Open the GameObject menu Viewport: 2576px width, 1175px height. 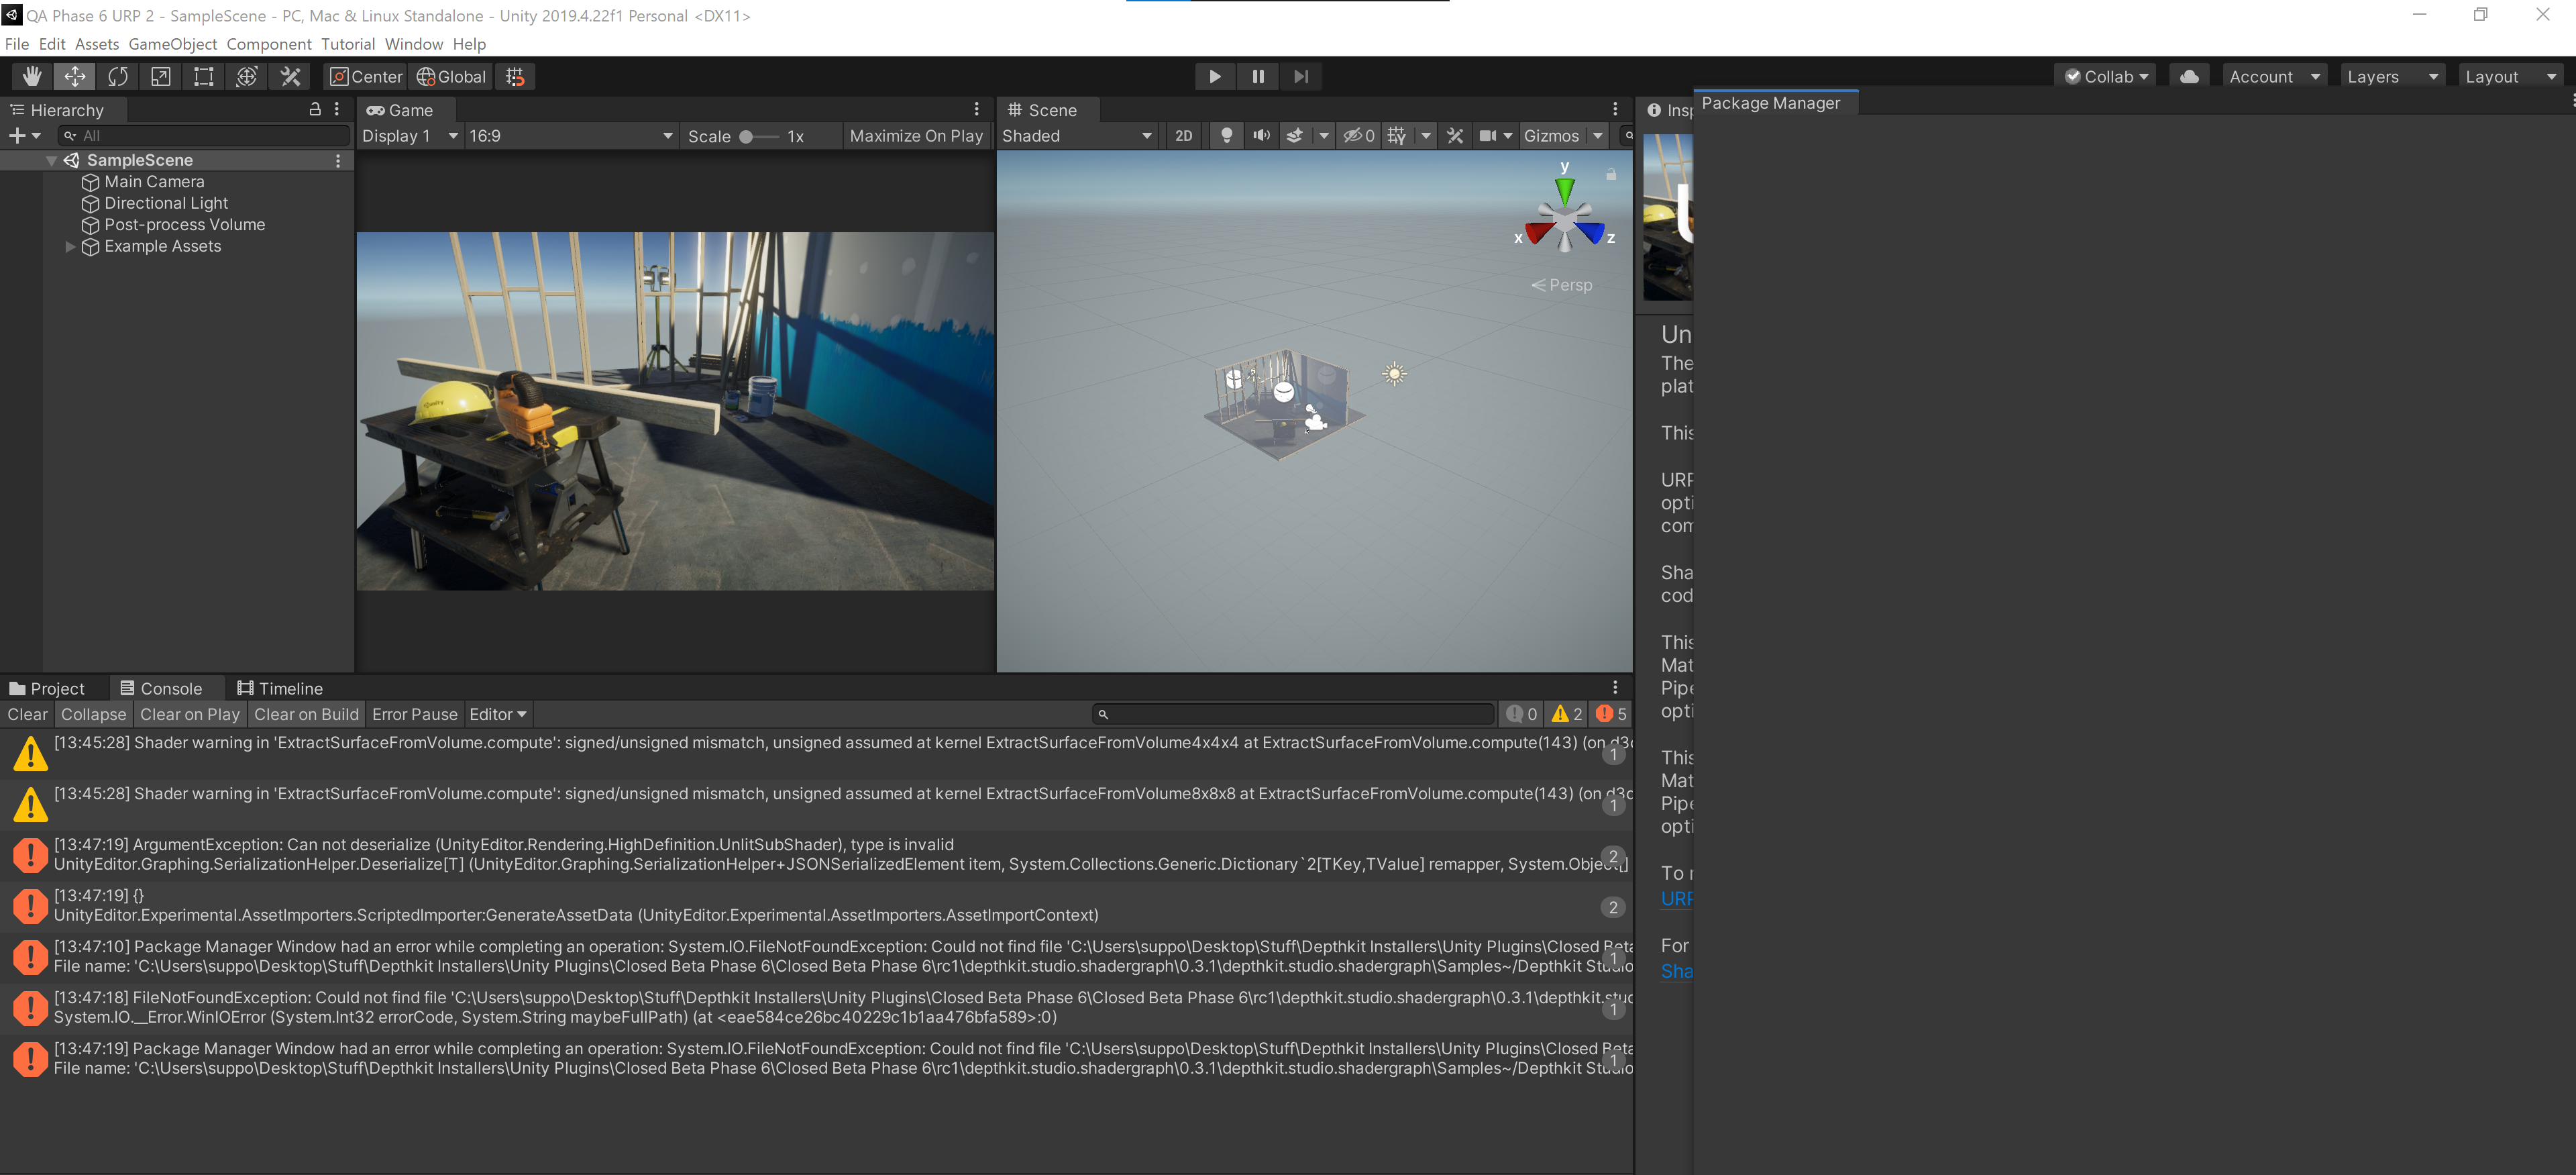coord(172,44)
